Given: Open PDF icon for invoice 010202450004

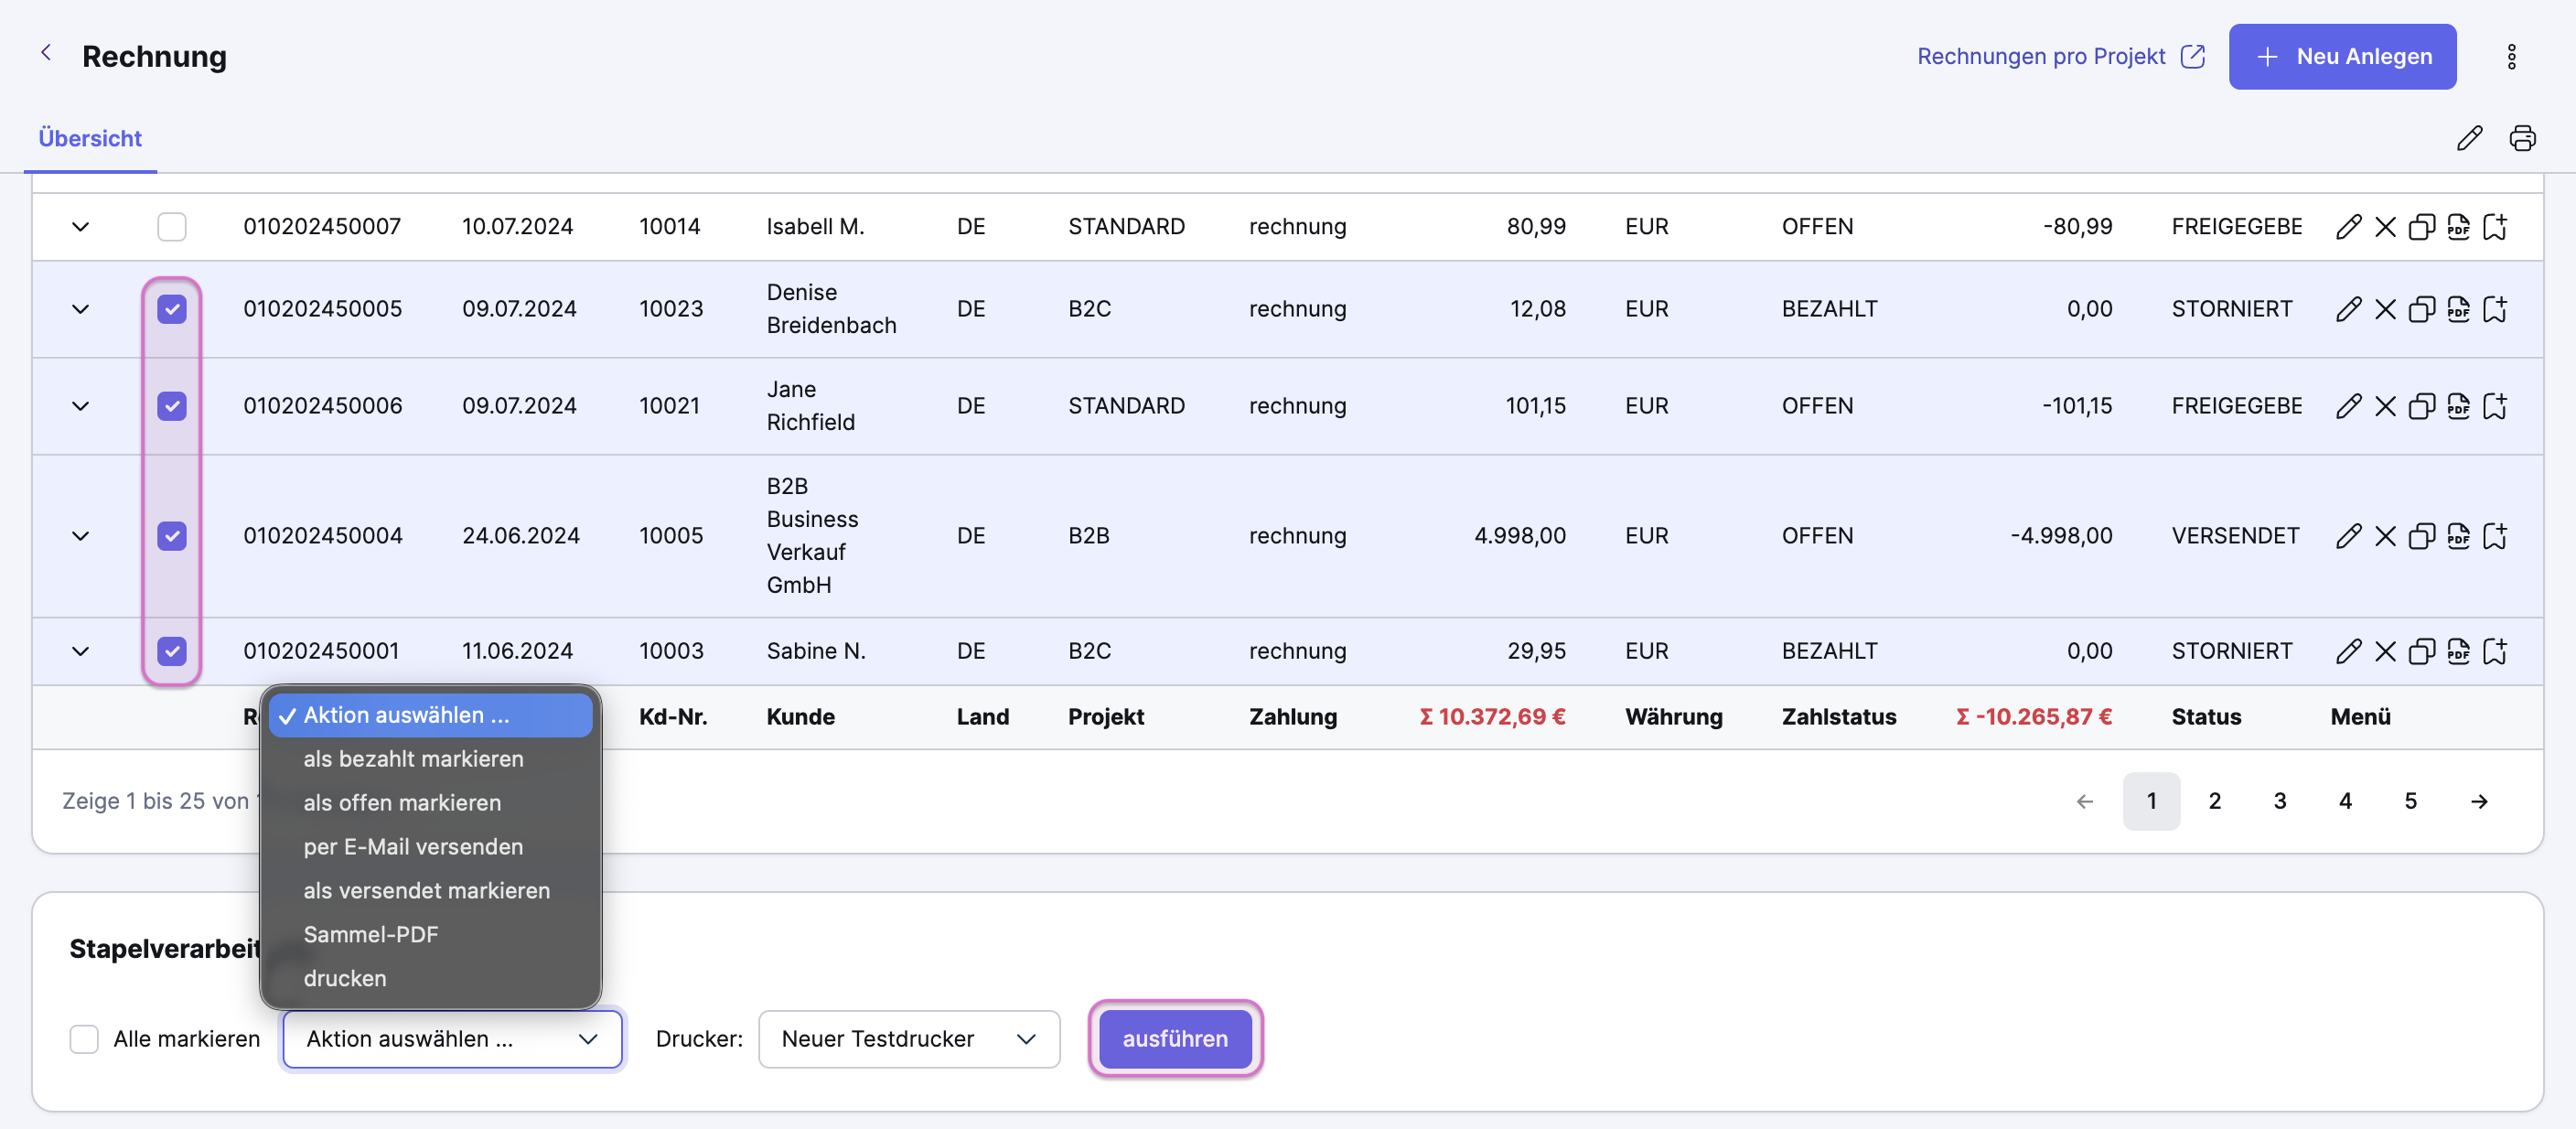Looking at the screenshot, I should 2458,536.
